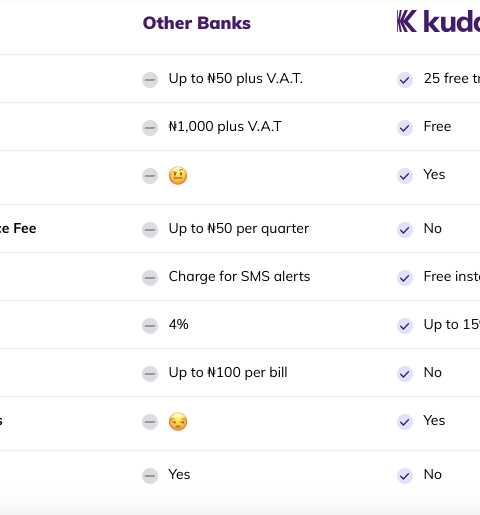Click the maintenance Fee row label

click(18, 229)
